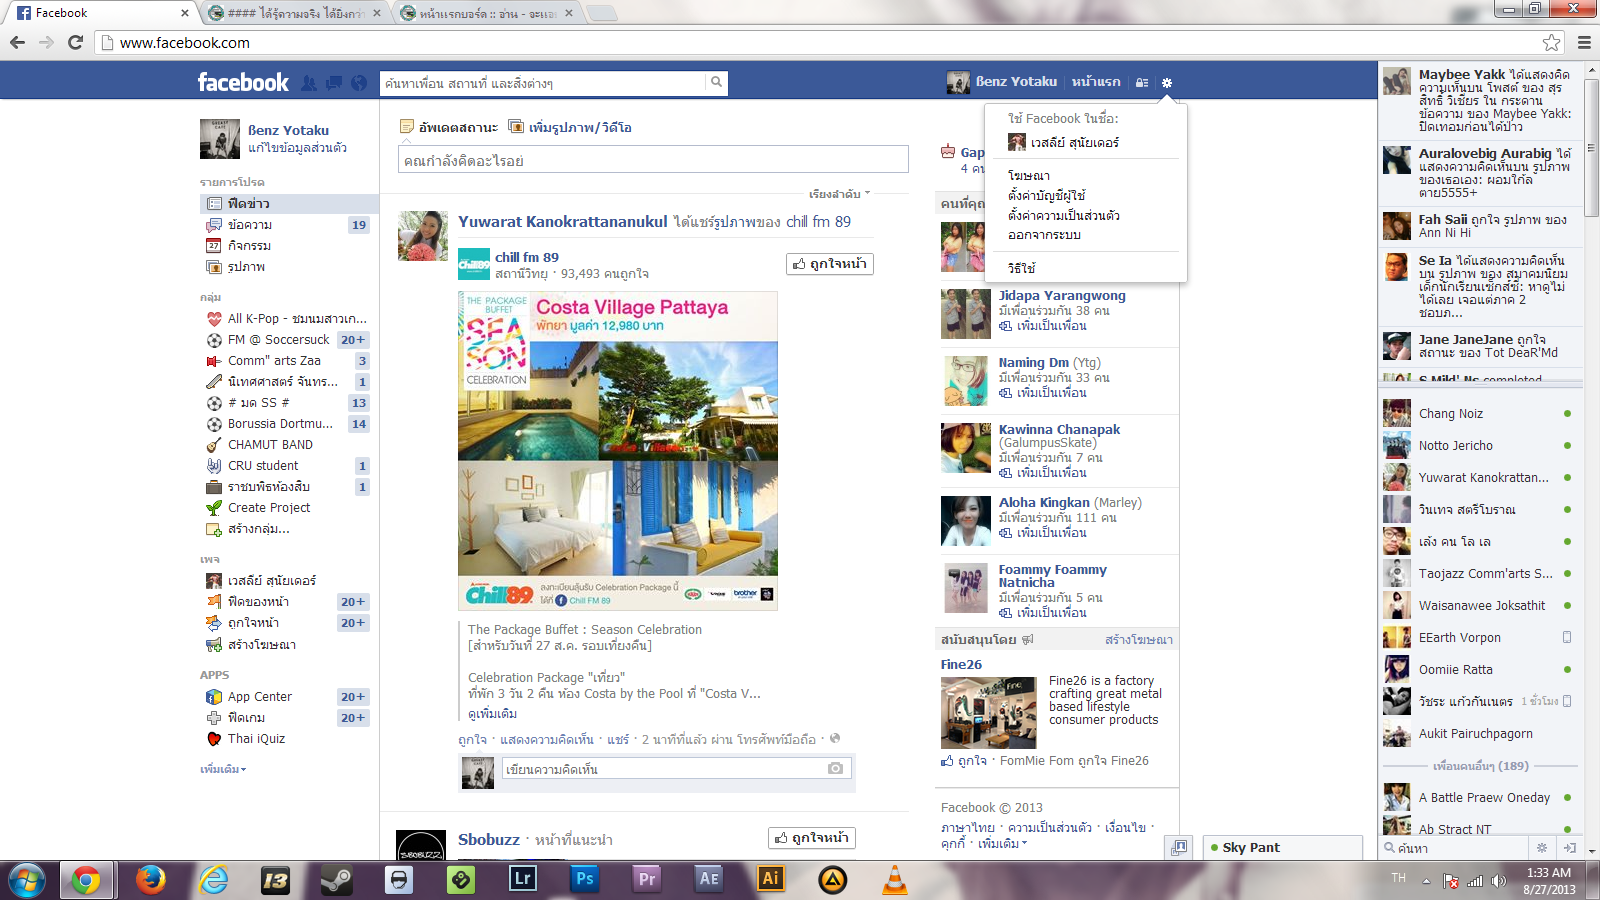Open notifications globe icon in header
The image size is (1600, 900).
pos(359,83)
